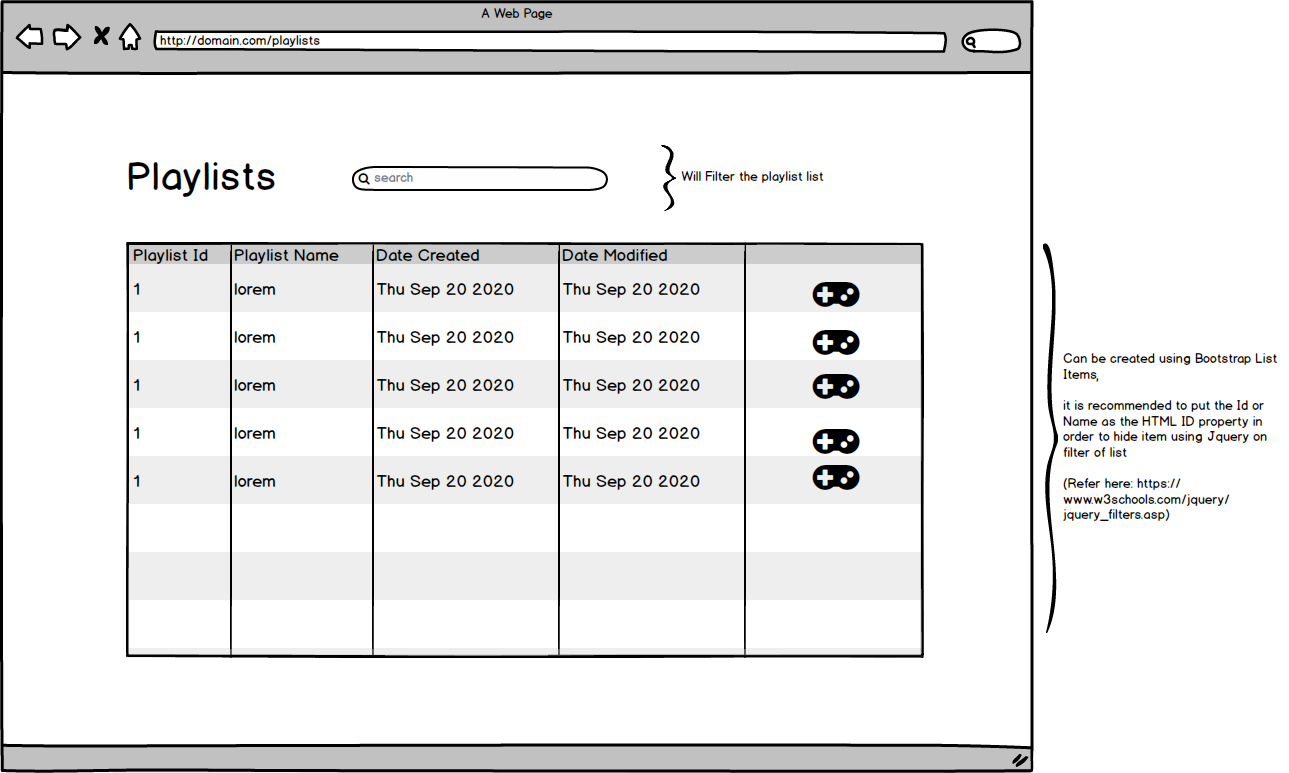Click the browser back arrow

click(30, 38)
